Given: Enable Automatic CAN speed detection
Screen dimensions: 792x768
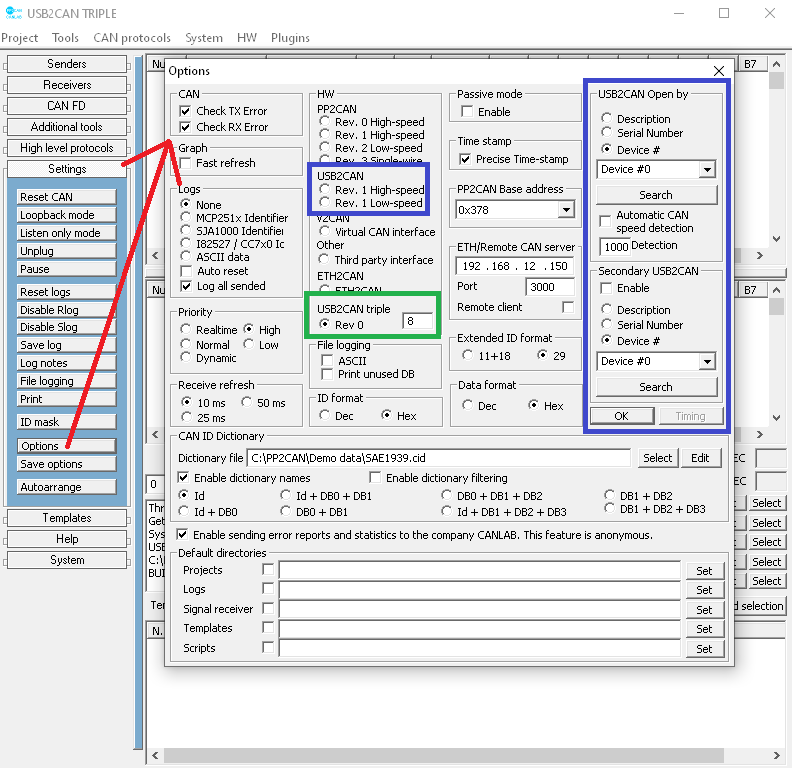Looking at the screenshot, I should point(605,221).
